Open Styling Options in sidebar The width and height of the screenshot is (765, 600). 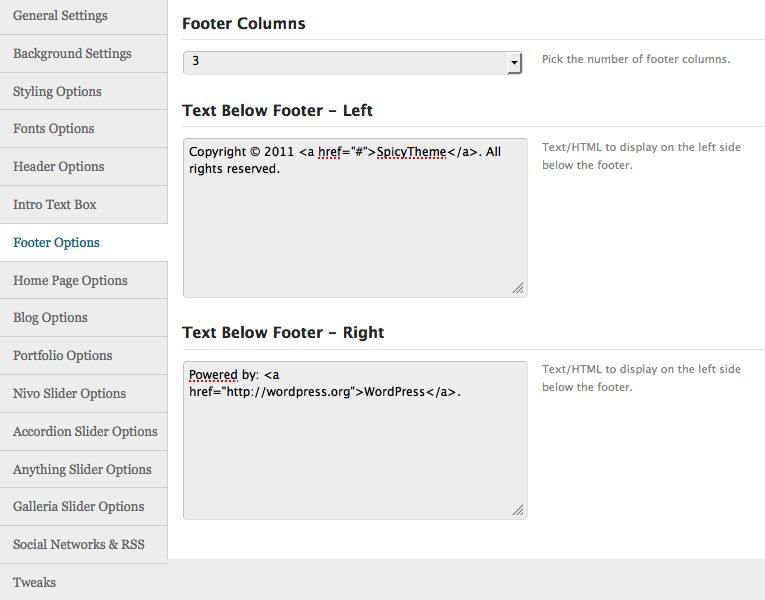coord(57,92)
